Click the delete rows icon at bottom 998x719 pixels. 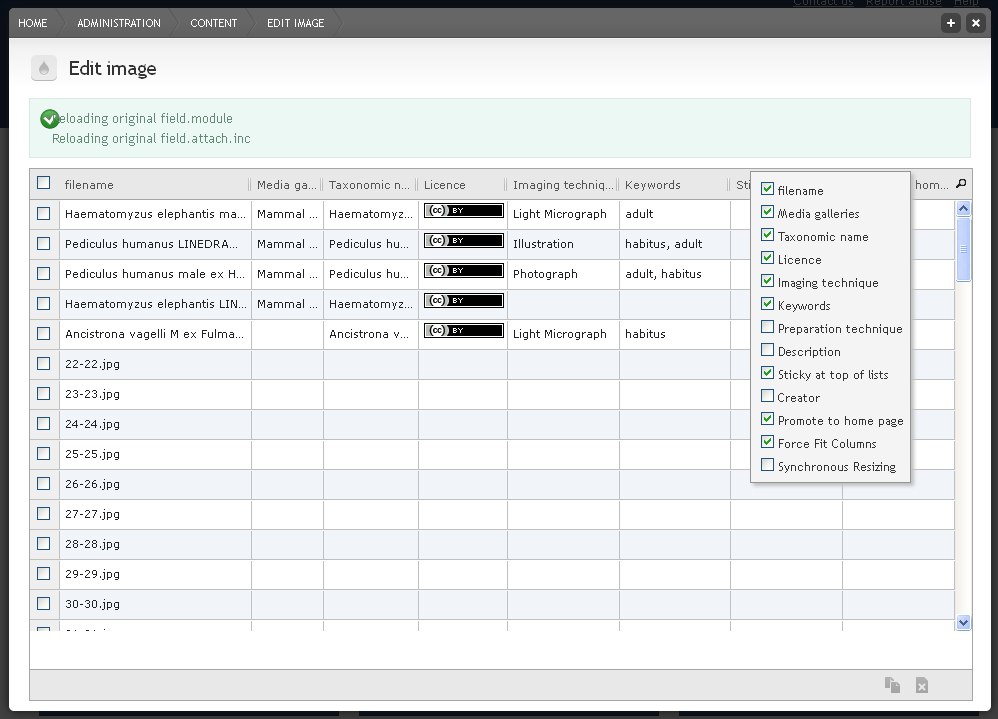click(922, 685)
